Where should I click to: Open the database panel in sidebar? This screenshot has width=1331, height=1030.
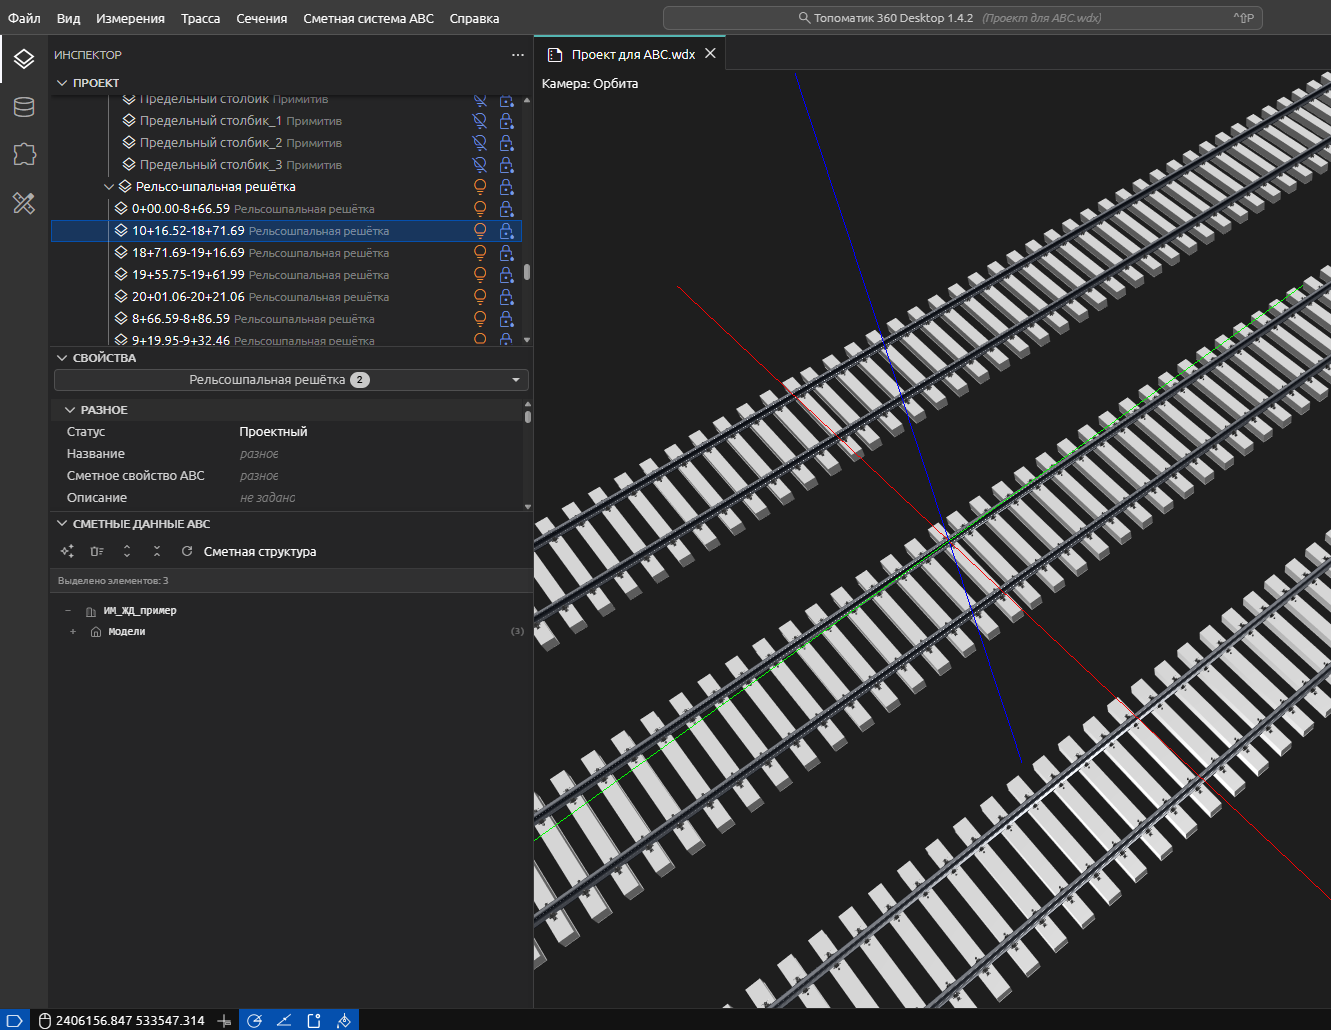pyautogui.click(x=24, y=107)
